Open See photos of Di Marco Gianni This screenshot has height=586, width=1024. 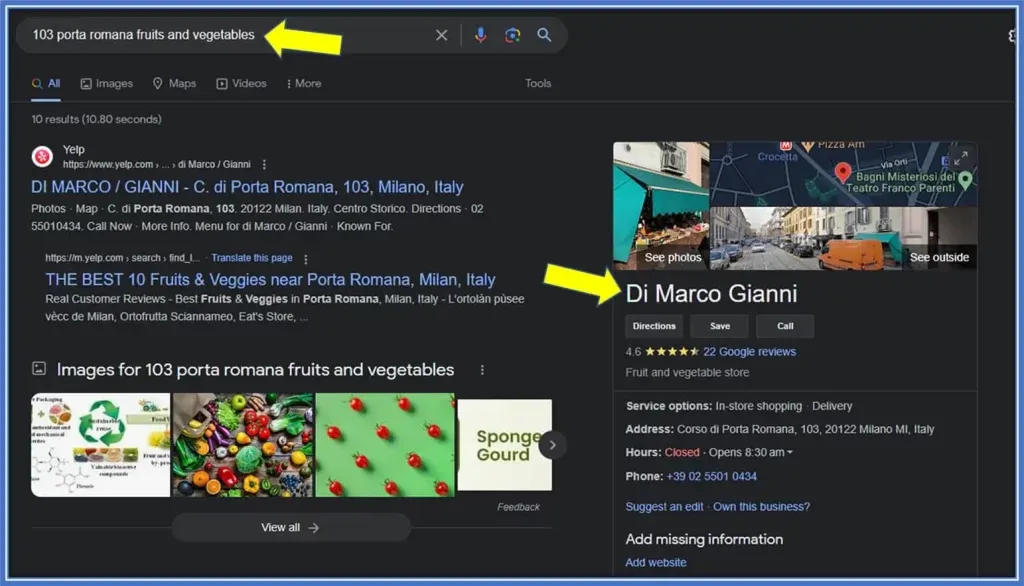(x=661, y=206)
